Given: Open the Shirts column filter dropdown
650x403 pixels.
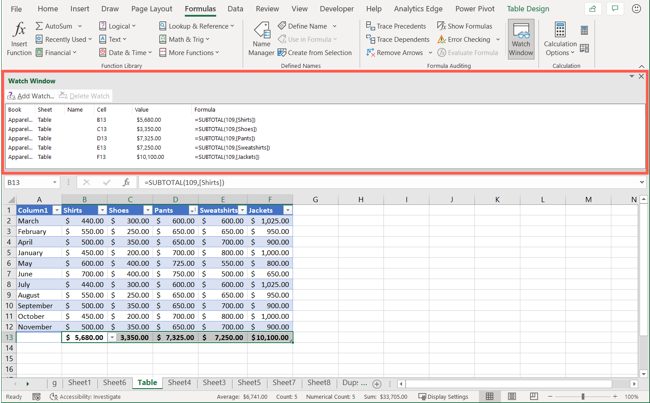Looking at the screenshot, I should point(102,211).
